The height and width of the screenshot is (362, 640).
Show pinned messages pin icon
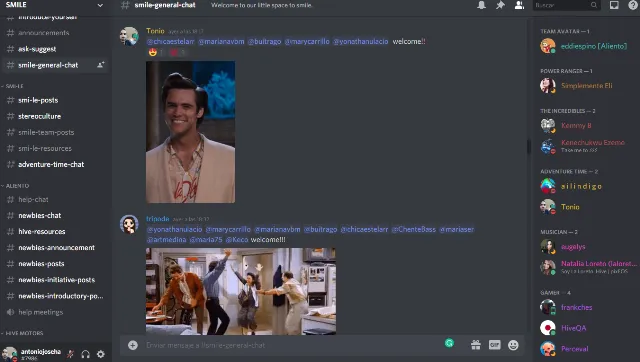coord(500,5)
